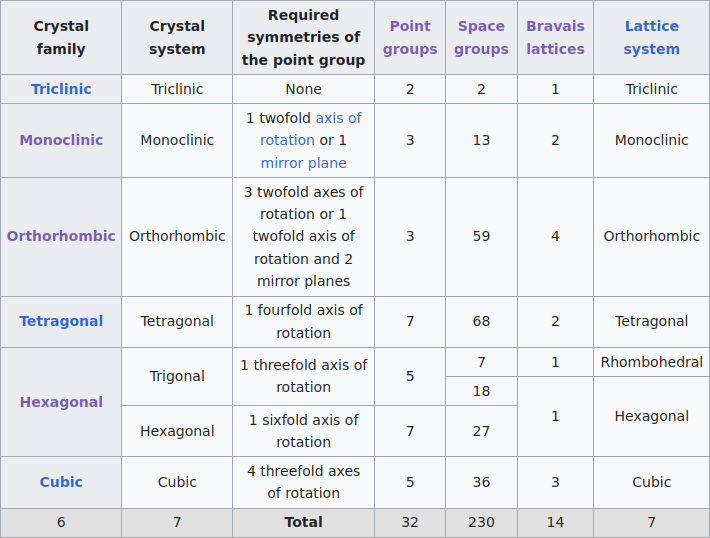Open the Lattice system header link
The height and width of the screenshot is (538, 710).
tap(651, 37)
